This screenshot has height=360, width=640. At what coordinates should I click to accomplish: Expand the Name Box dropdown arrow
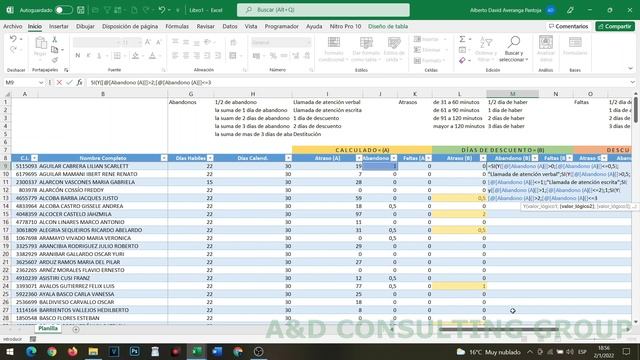pyautogui.click(x=41, y=82)
